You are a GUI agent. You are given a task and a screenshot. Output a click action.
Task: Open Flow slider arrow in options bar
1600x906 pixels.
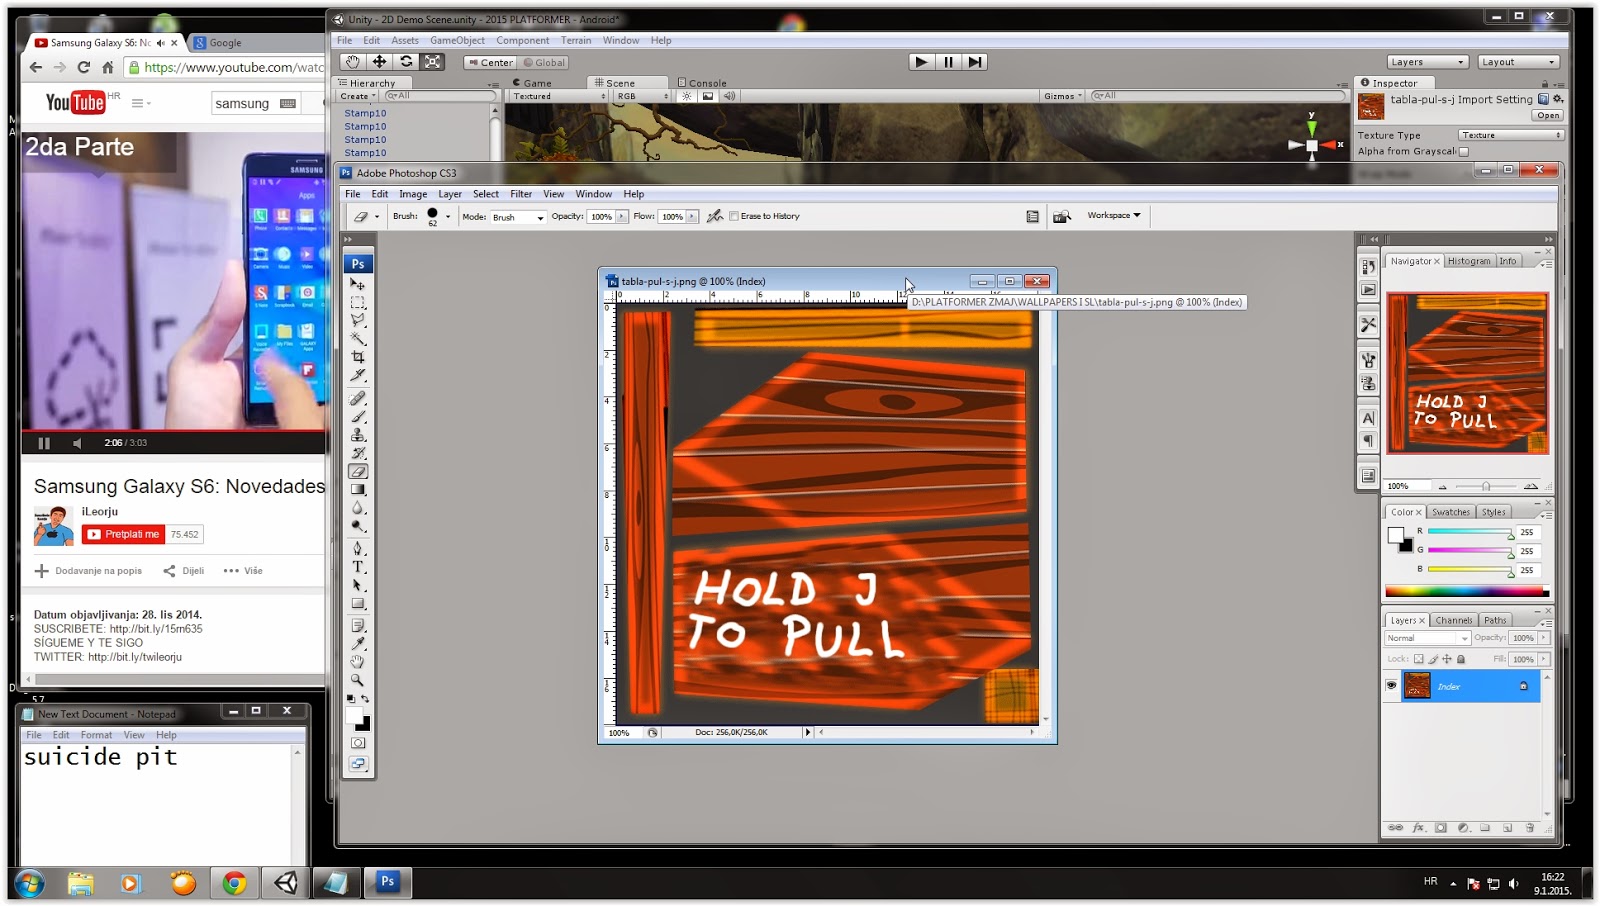(692, 216)
